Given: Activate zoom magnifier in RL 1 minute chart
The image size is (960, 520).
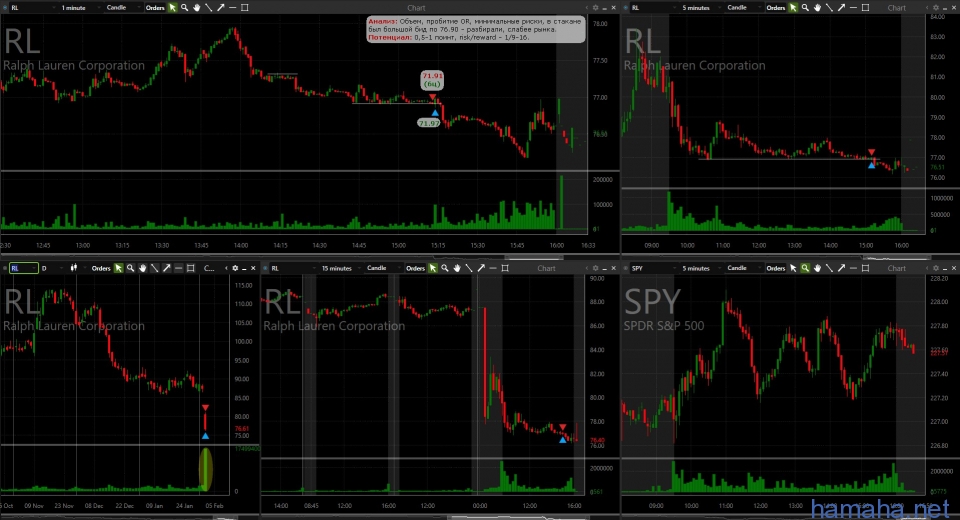Looking at the screenshot, I should [x=184, y=7].
